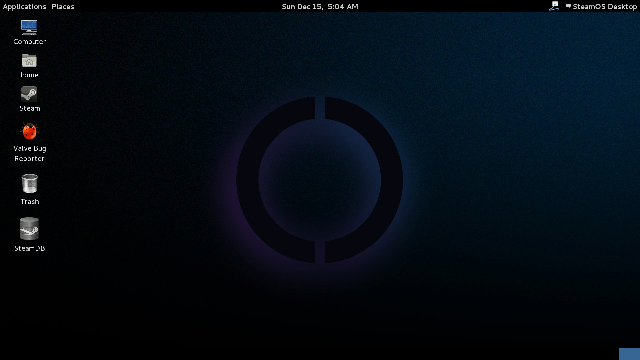Select the Steam launcher icon
Image resolution: width=640 pixels, height=360 pixels.
(x=29, y=94)
